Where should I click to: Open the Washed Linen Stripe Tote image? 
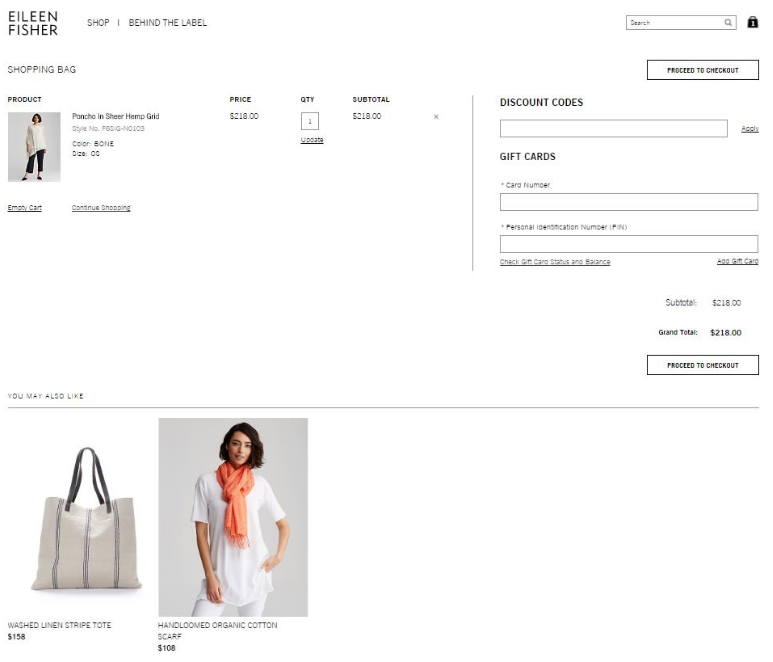[x=78, y=517]
